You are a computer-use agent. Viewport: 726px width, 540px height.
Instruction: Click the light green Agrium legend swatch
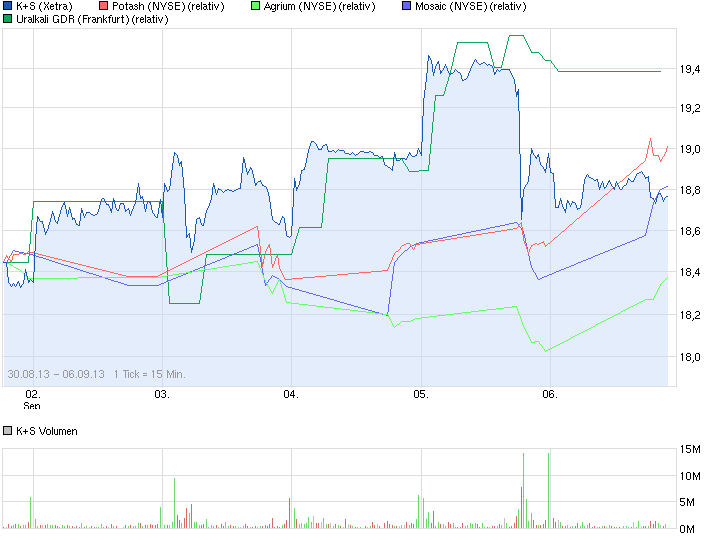[255, 6]
